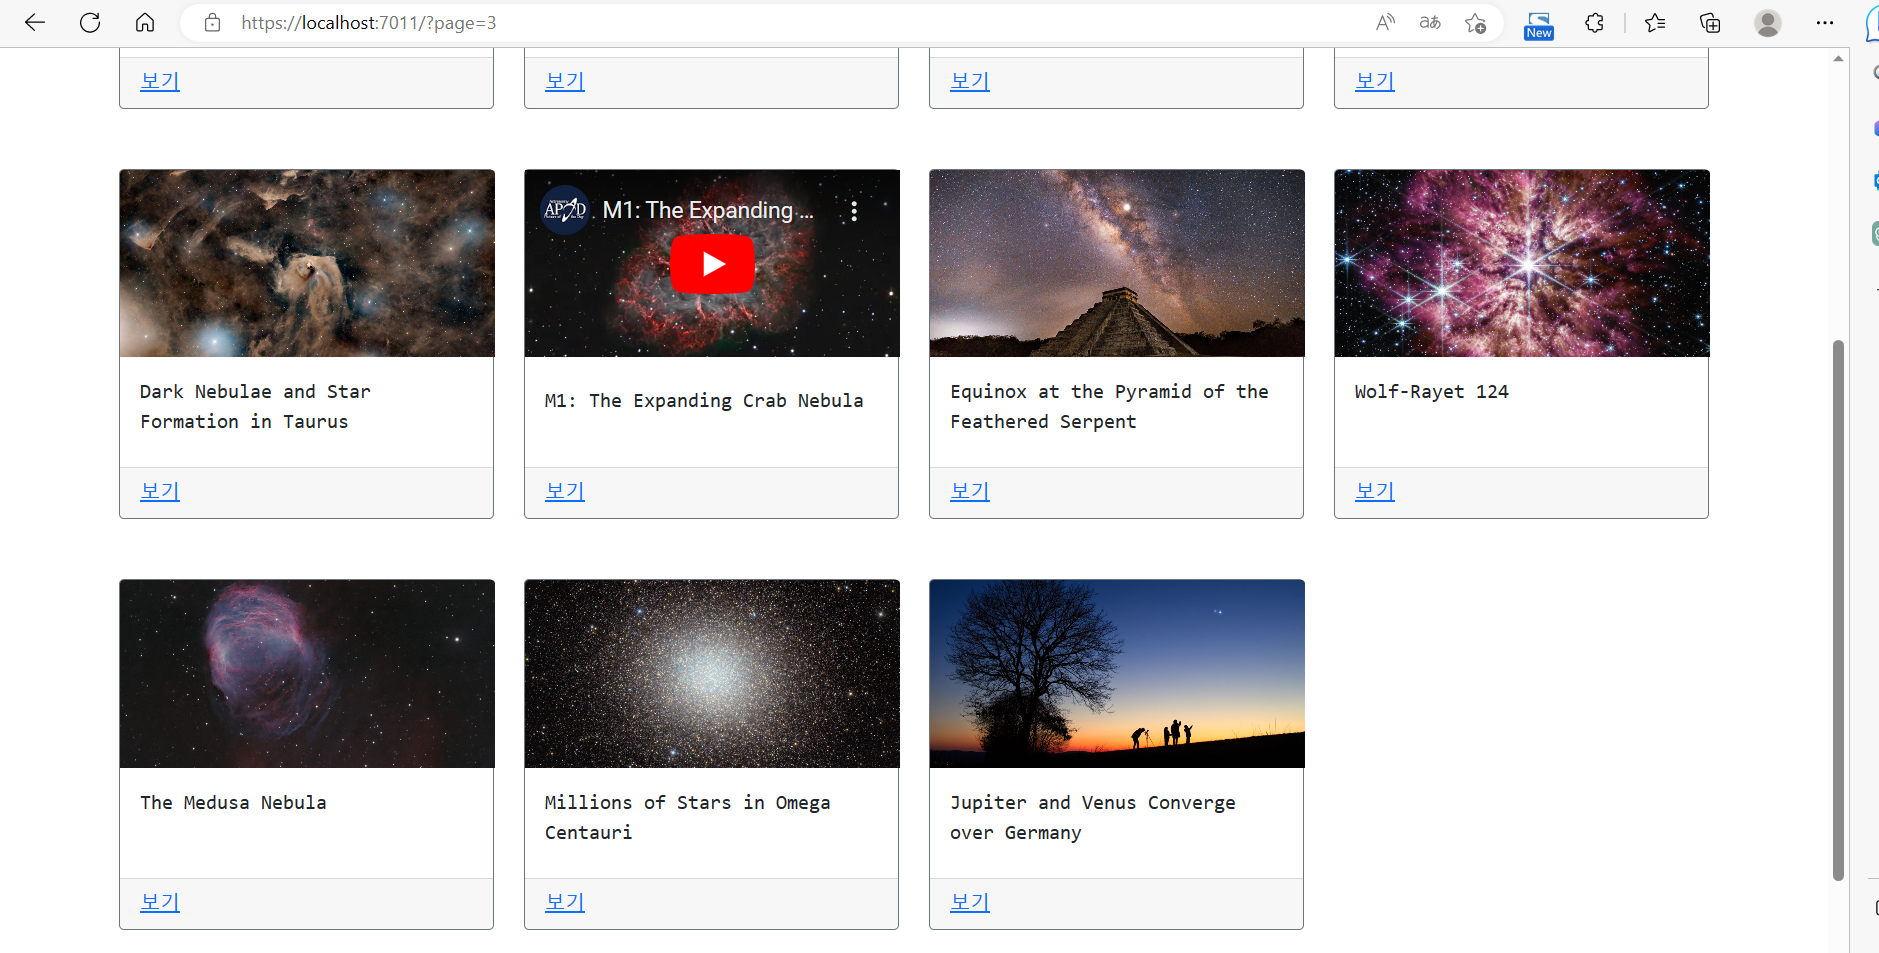1879x953 pixels.
Task: Click 보기 link under Wolf-Rayet 124 card
Action: coord(1375,491)
